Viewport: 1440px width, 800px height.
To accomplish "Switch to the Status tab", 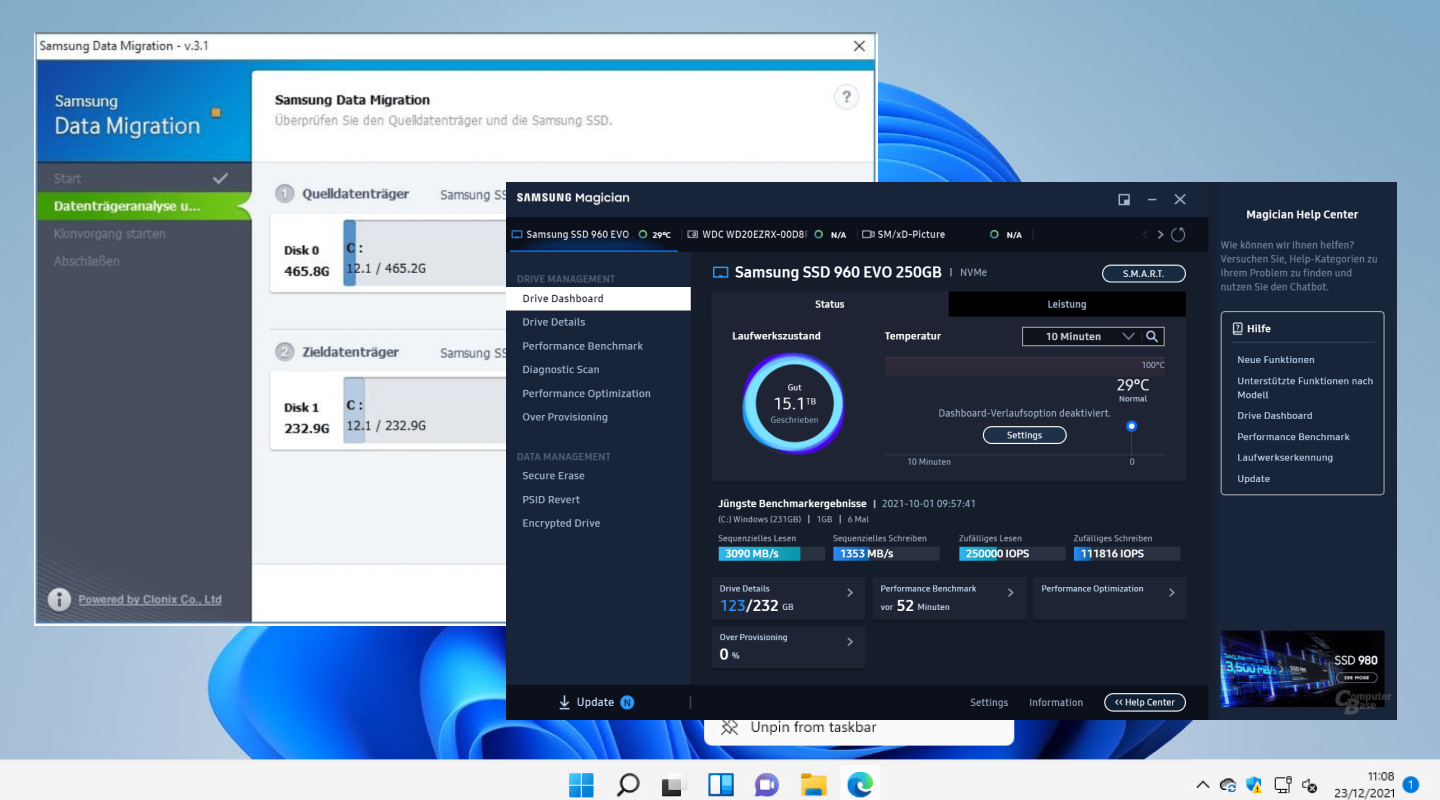I will [829, 304].
